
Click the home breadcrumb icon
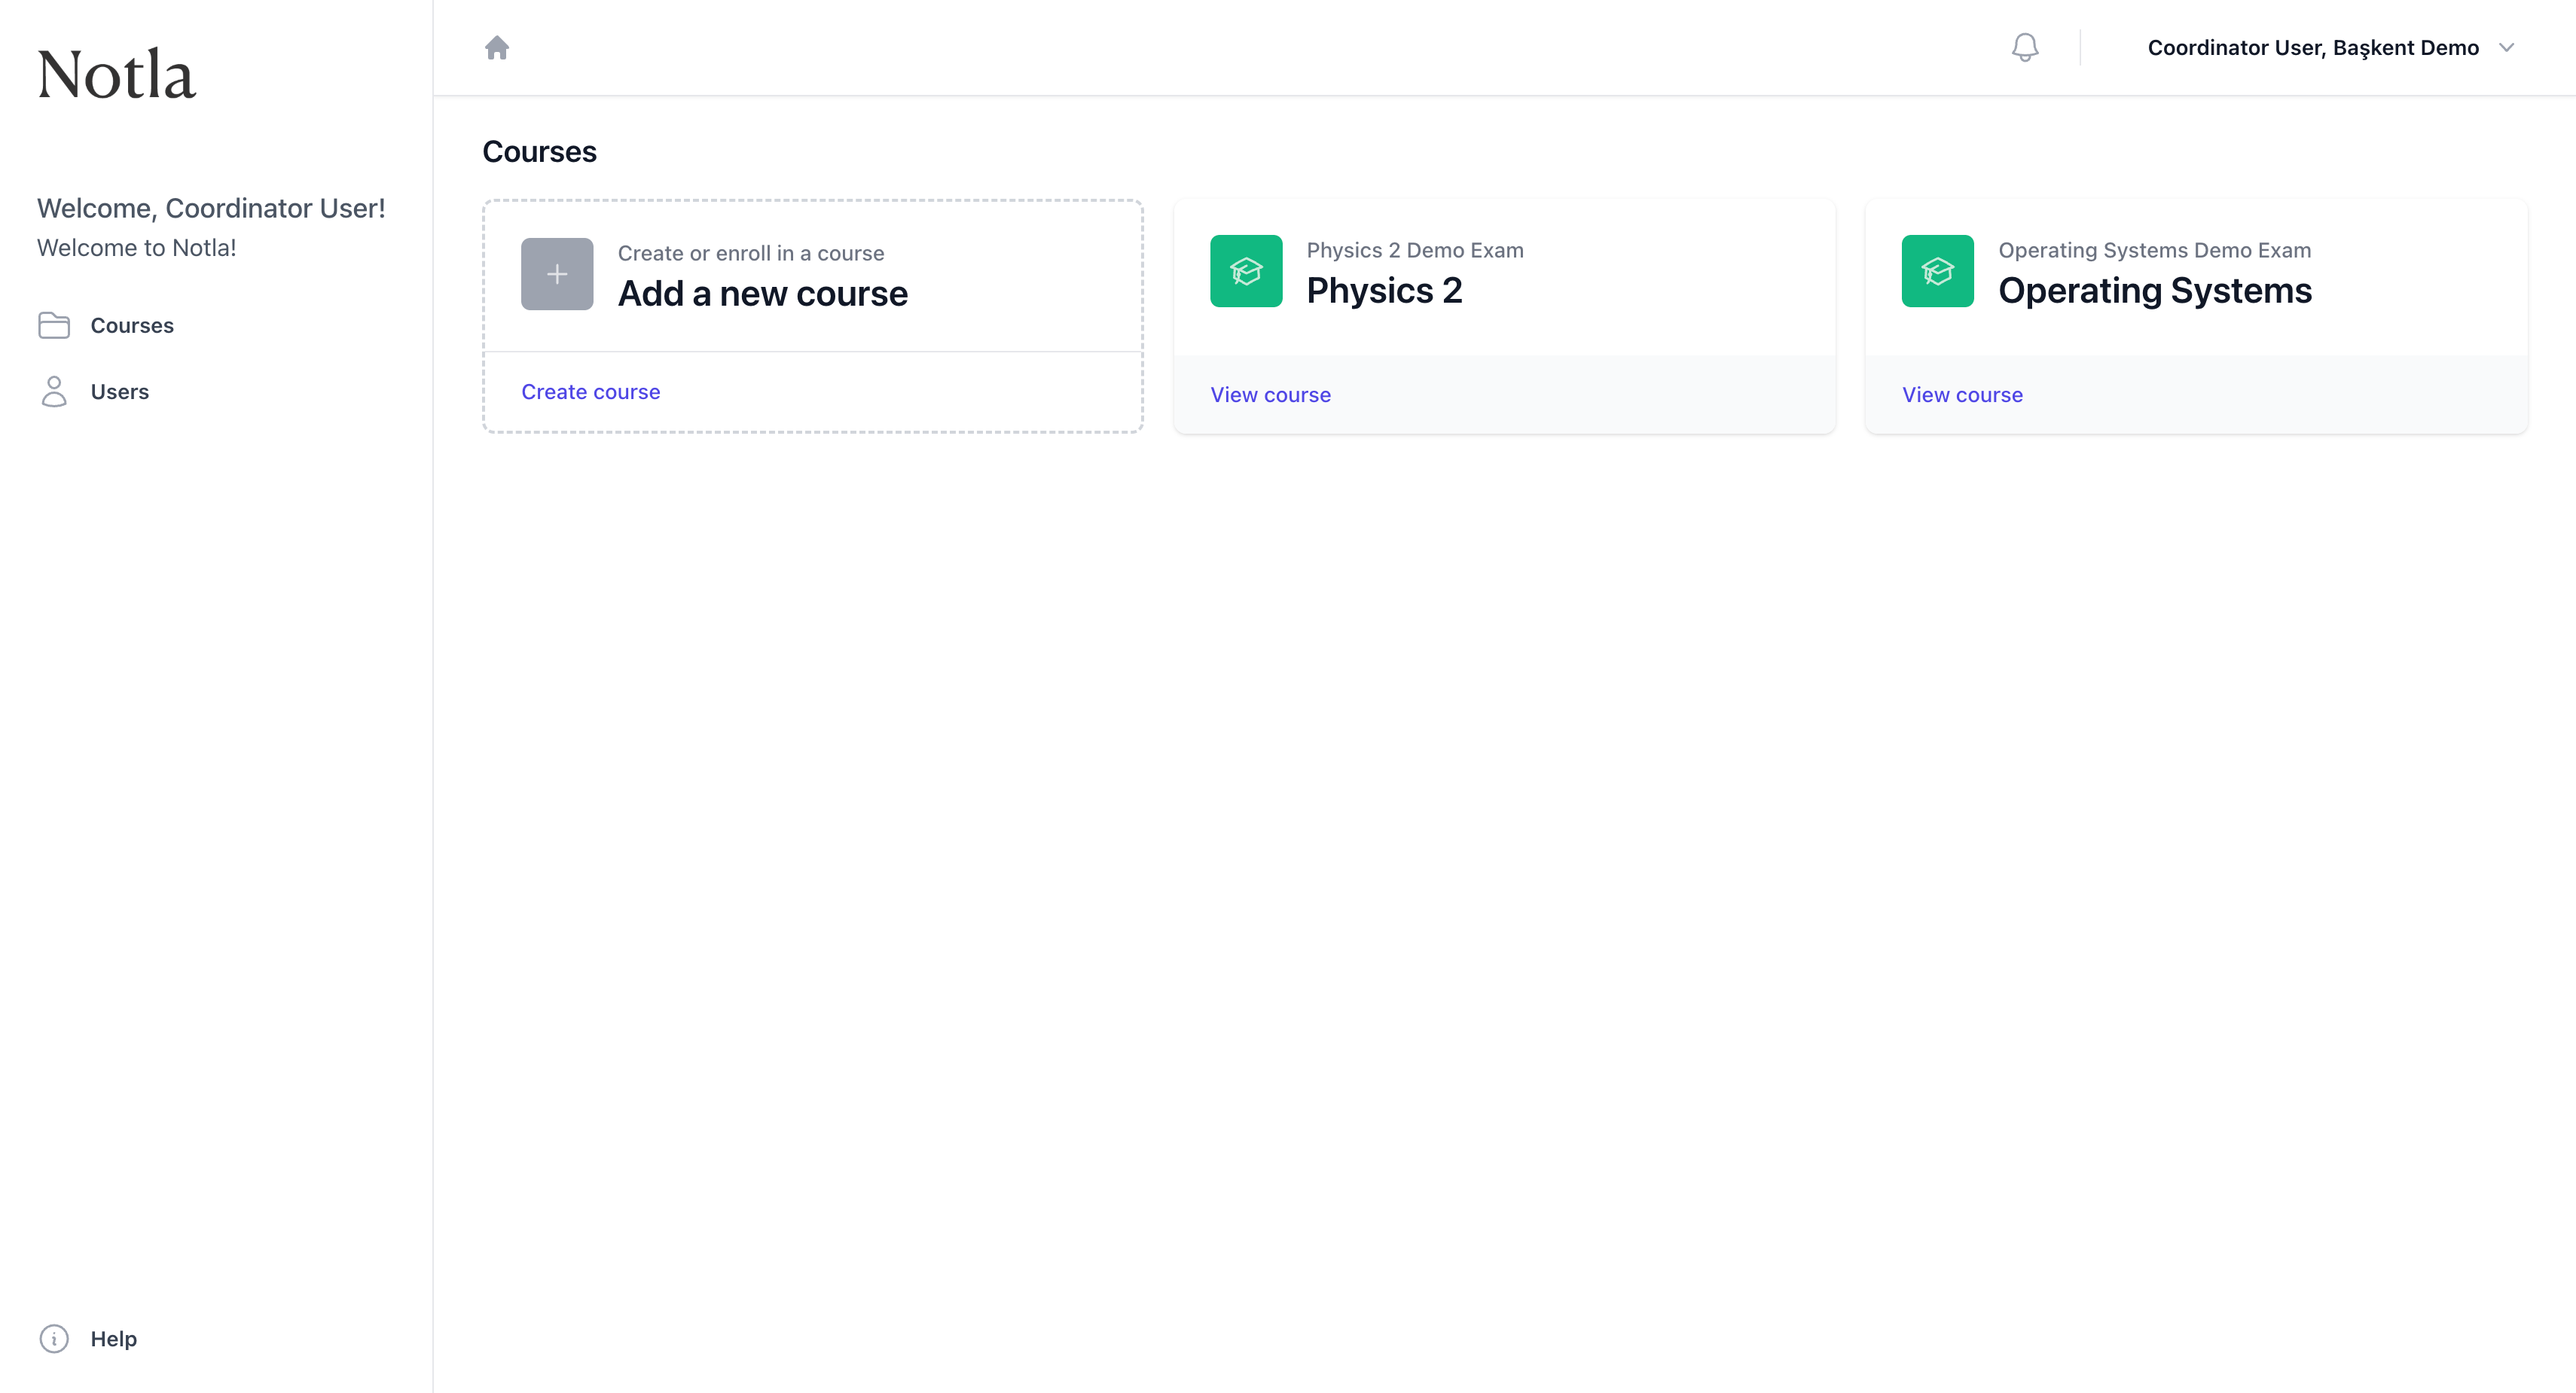(x=497, y=47)
